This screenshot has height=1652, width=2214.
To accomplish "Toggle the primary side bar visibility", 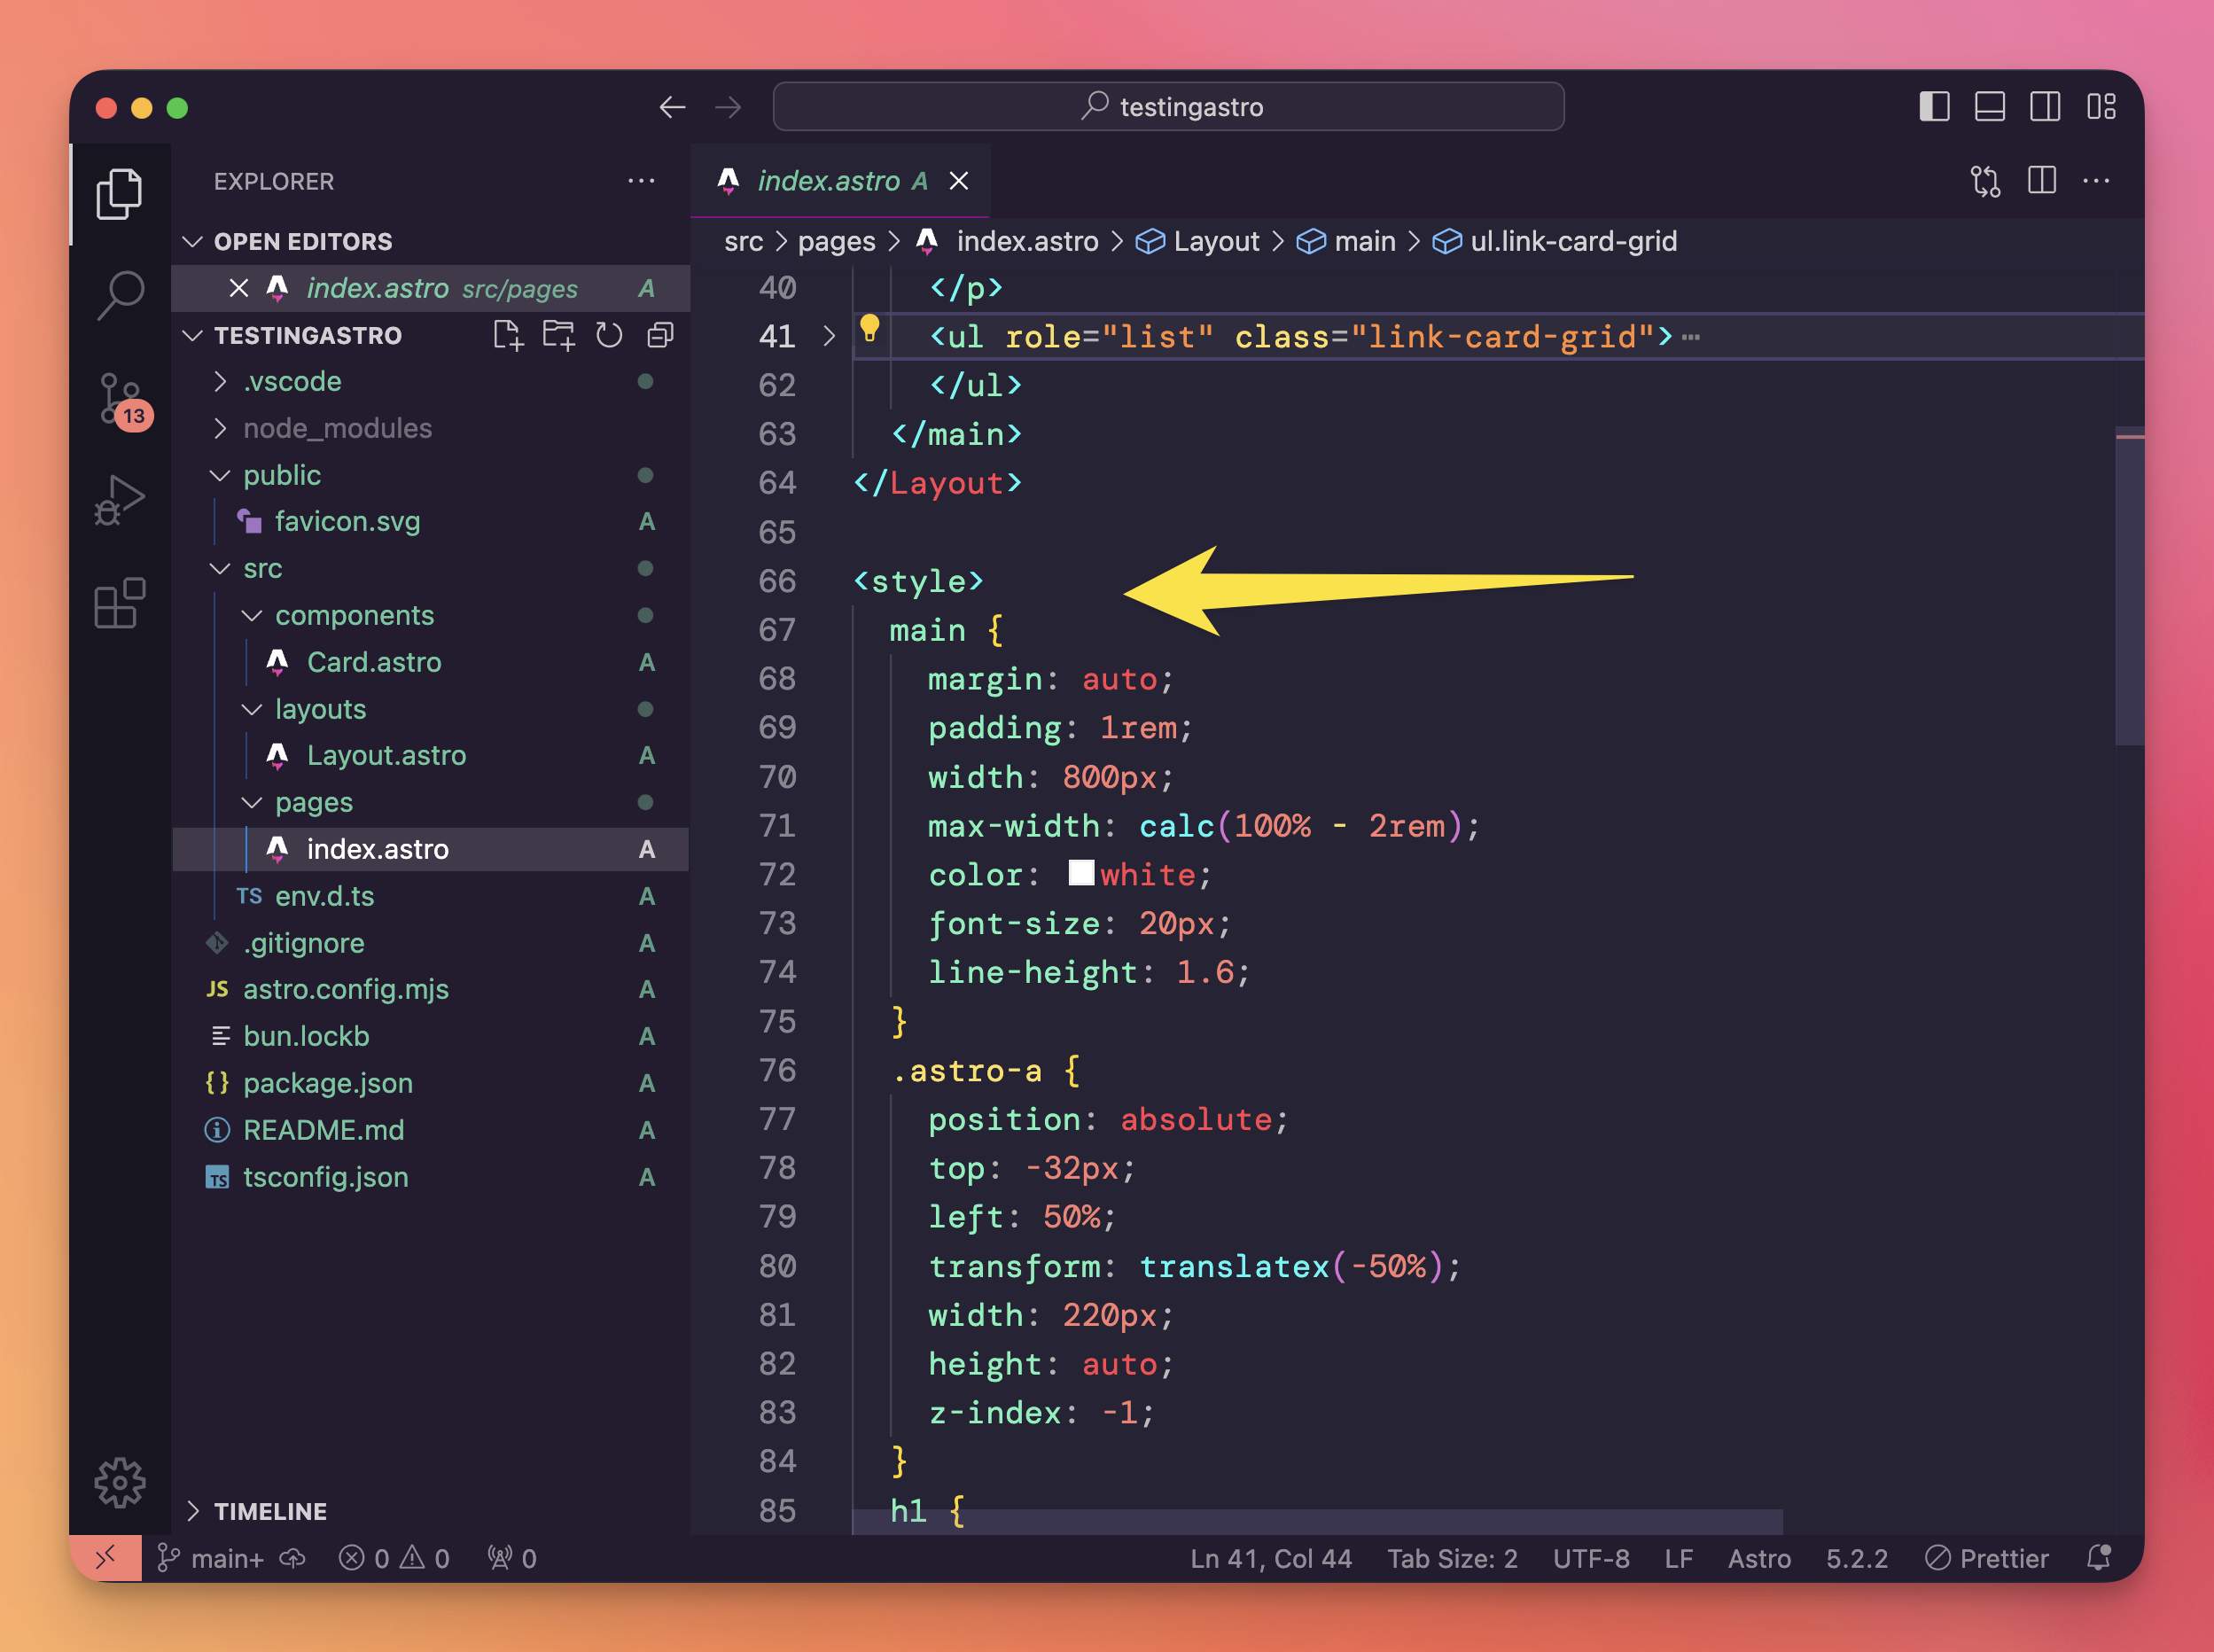I will [1934, 107].
